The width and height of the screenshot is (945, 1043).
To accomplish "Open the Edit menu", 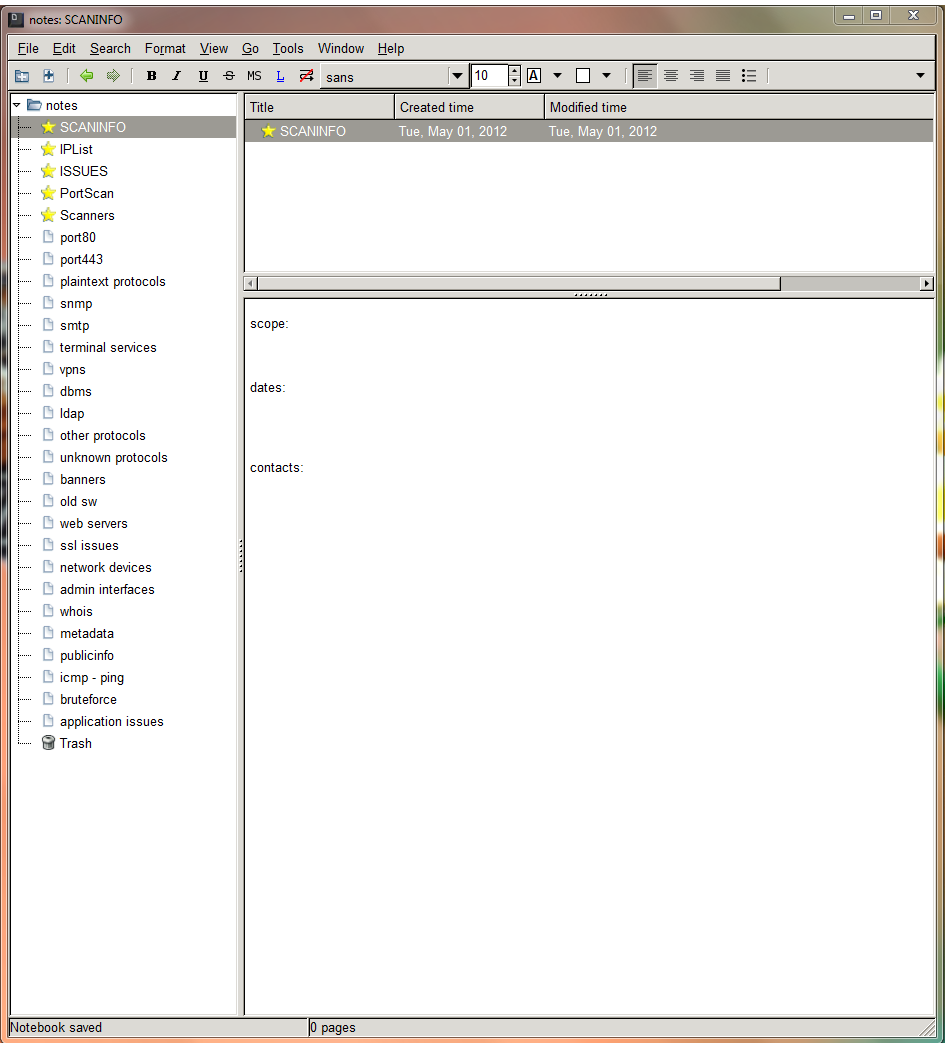I will click(65, 49).
